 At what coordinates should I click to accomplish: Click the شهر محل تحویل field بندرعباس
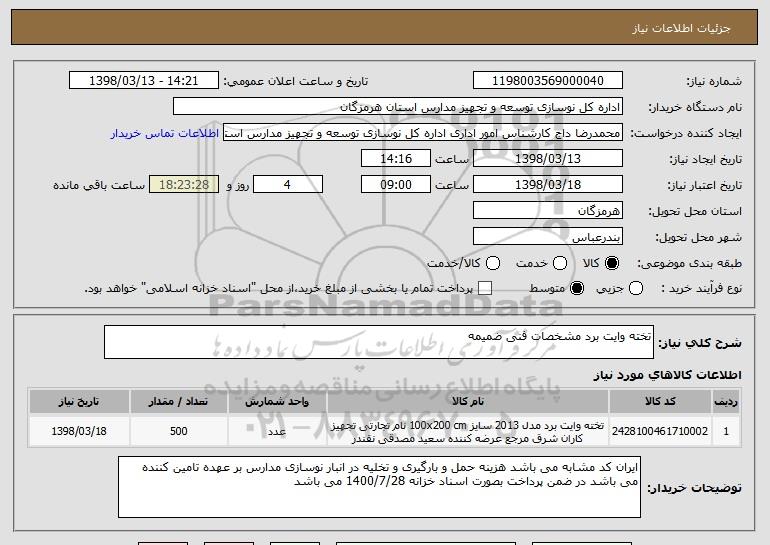coord(548,237)
